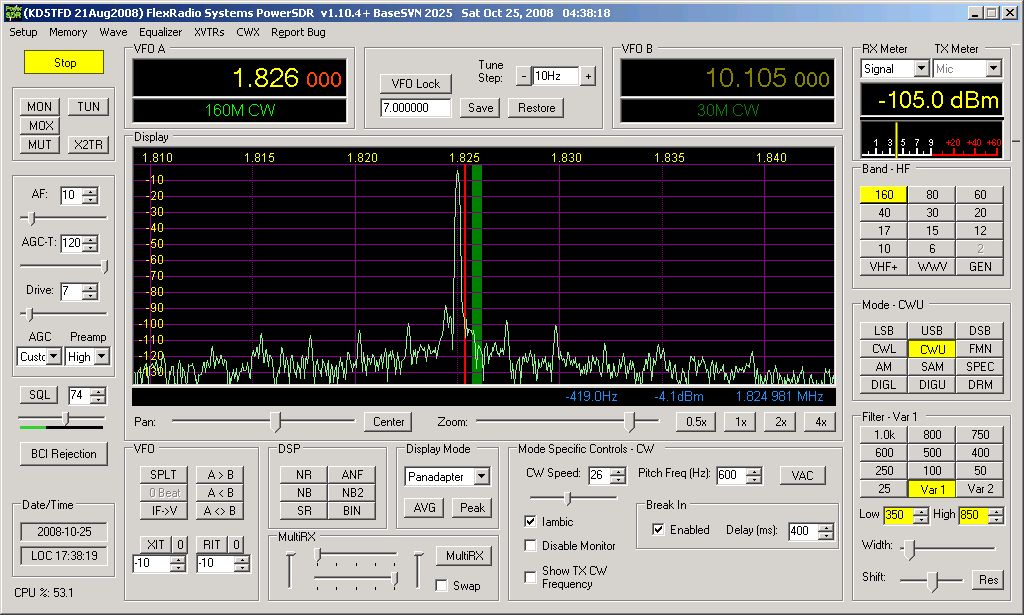Image resolution: width=1024 pixels, height=615 pixels.
Task: Click the VFO Lock button
Action: click(x=415, y=84)
